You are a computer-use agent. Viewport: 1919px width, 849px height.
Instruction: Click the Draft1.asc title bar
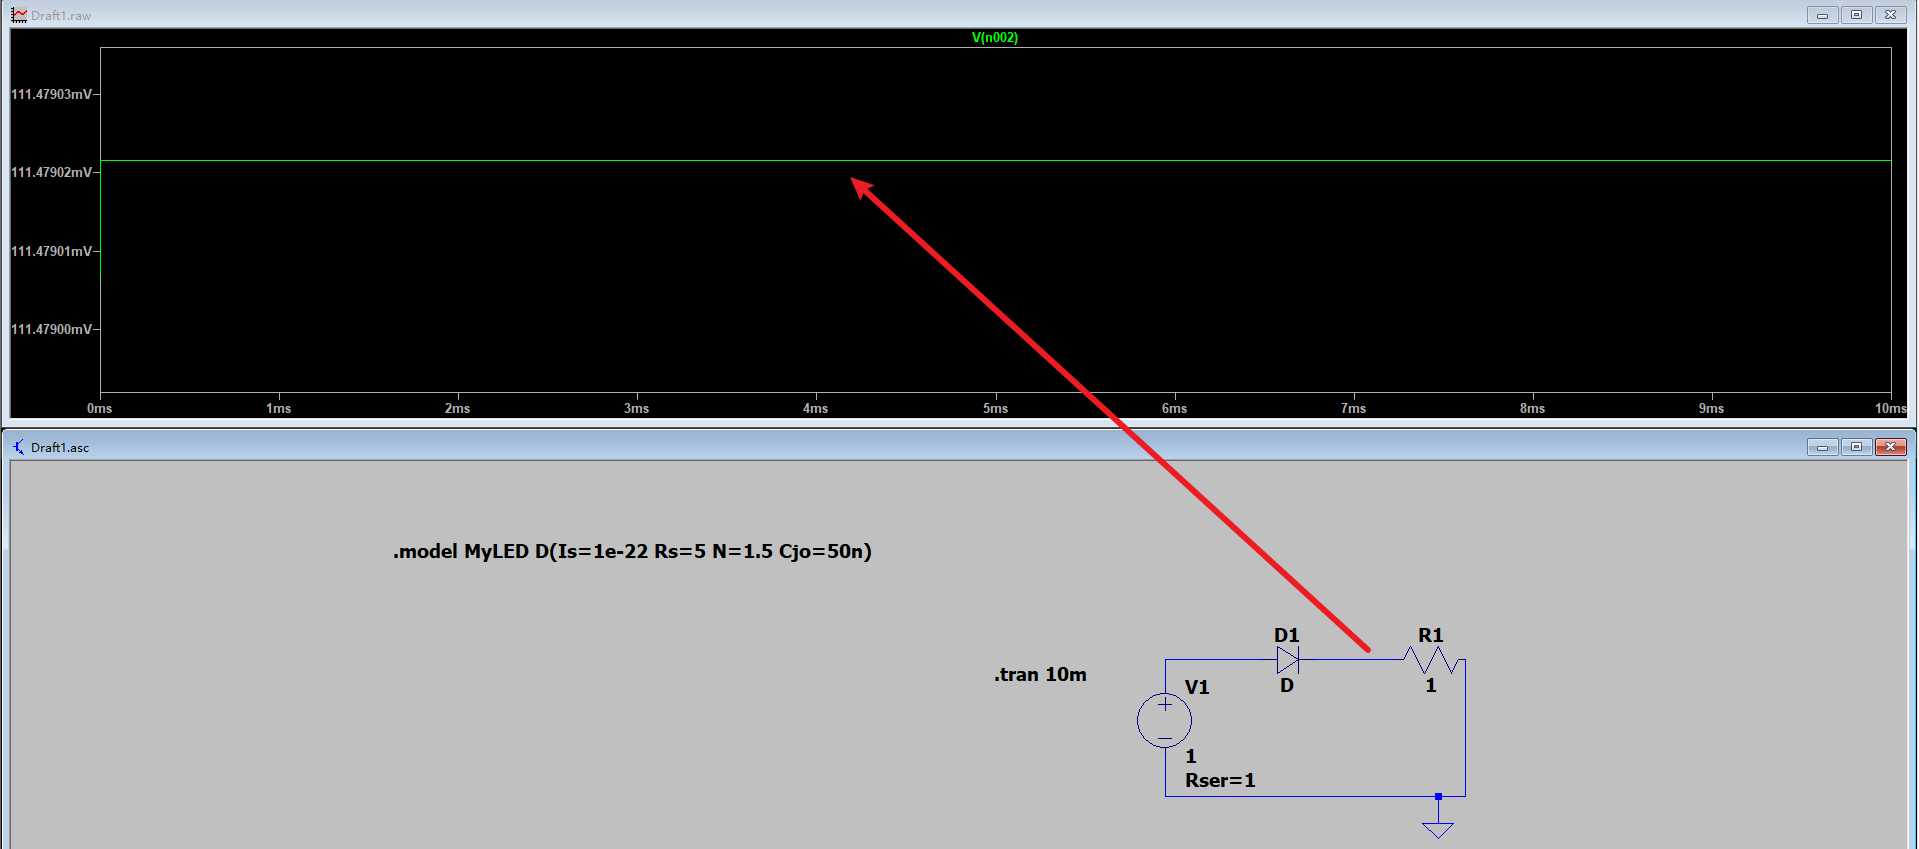pos(959,447)
